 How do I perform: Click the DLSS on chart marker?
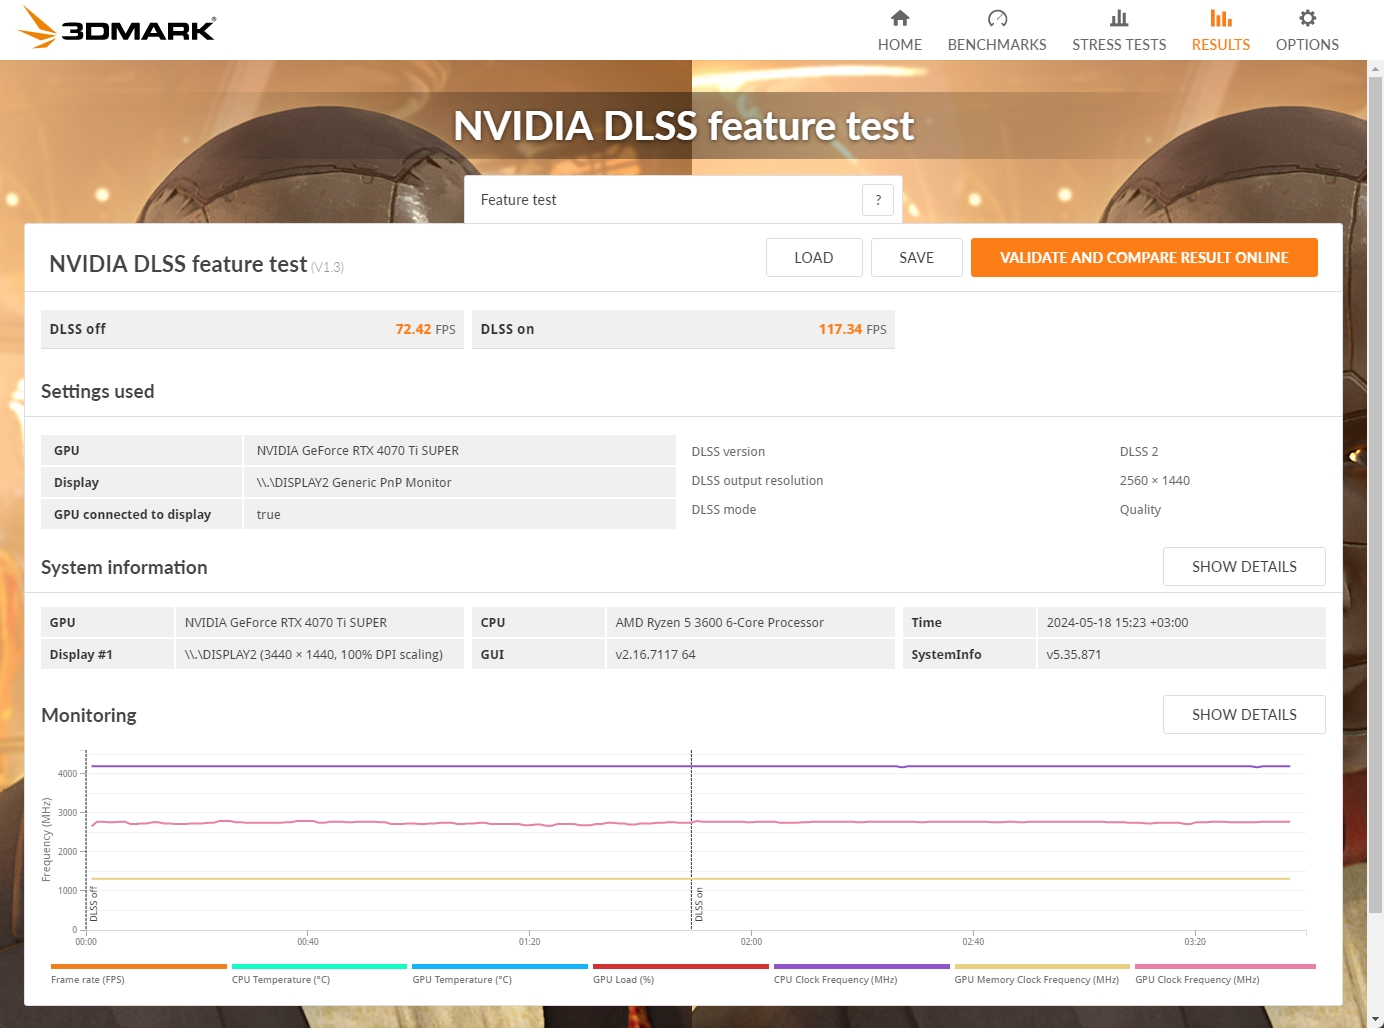(x=699, y=905)
